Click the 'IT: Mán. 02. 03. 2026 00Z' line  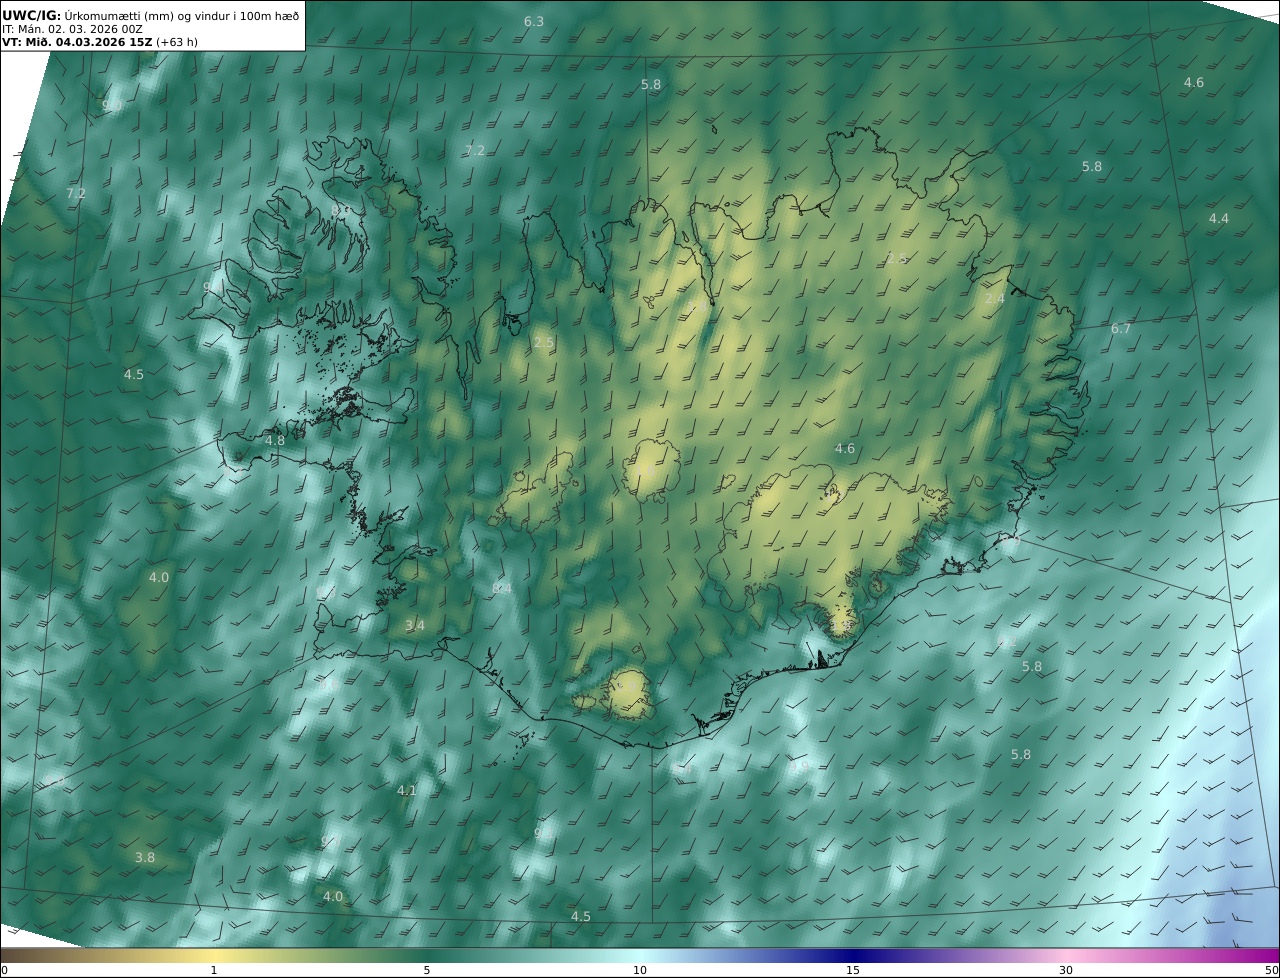pos(73,29)
